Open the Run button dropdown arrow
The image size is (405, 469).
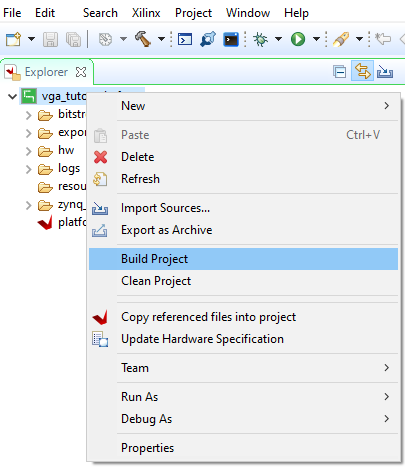(316, 39)
